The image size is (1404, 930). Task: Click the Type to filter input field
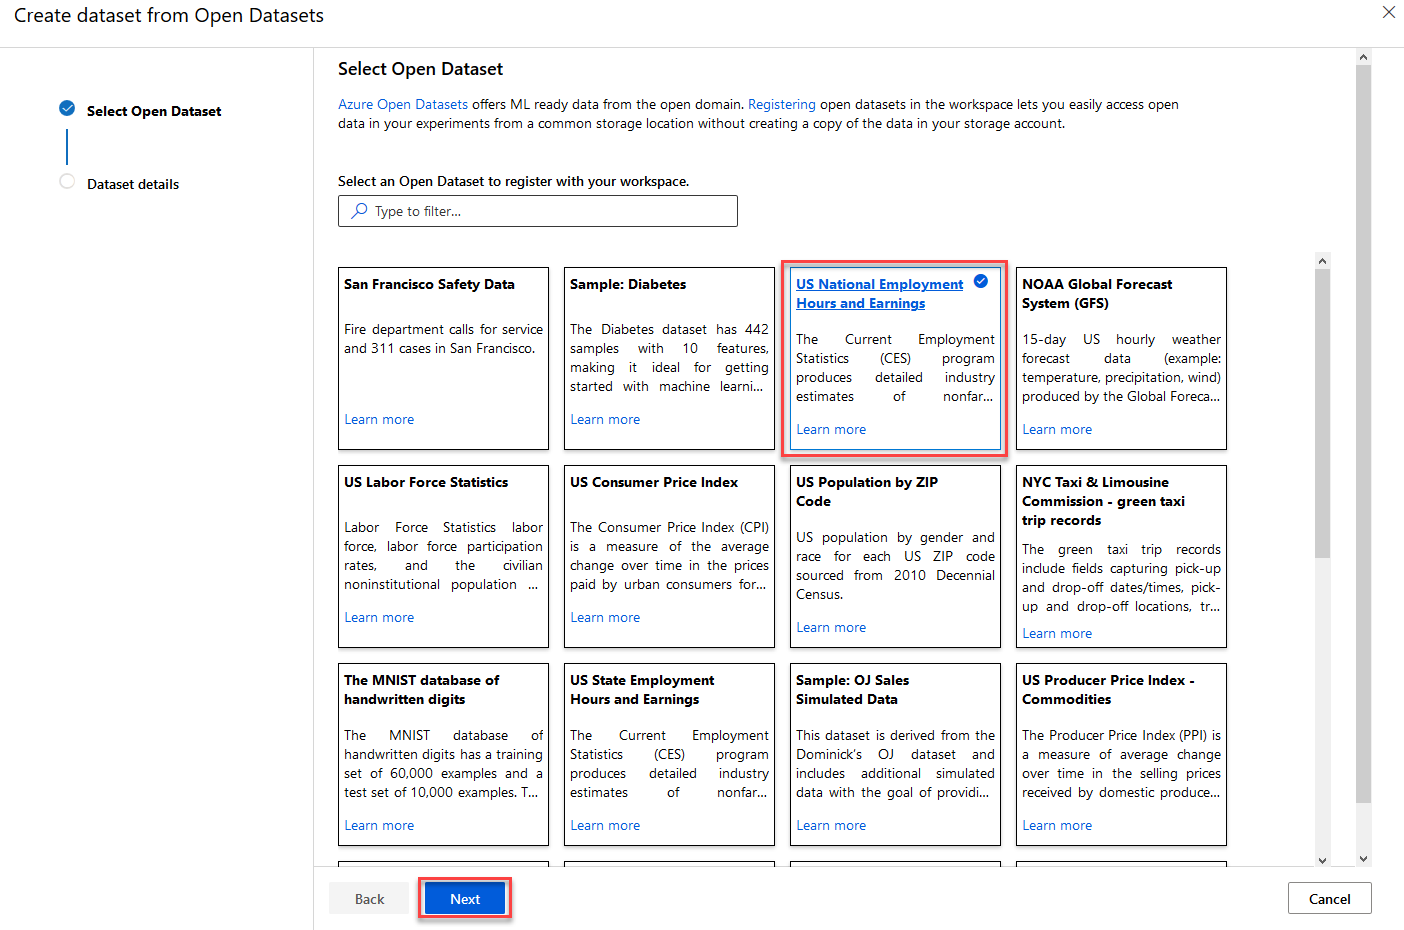538,211
